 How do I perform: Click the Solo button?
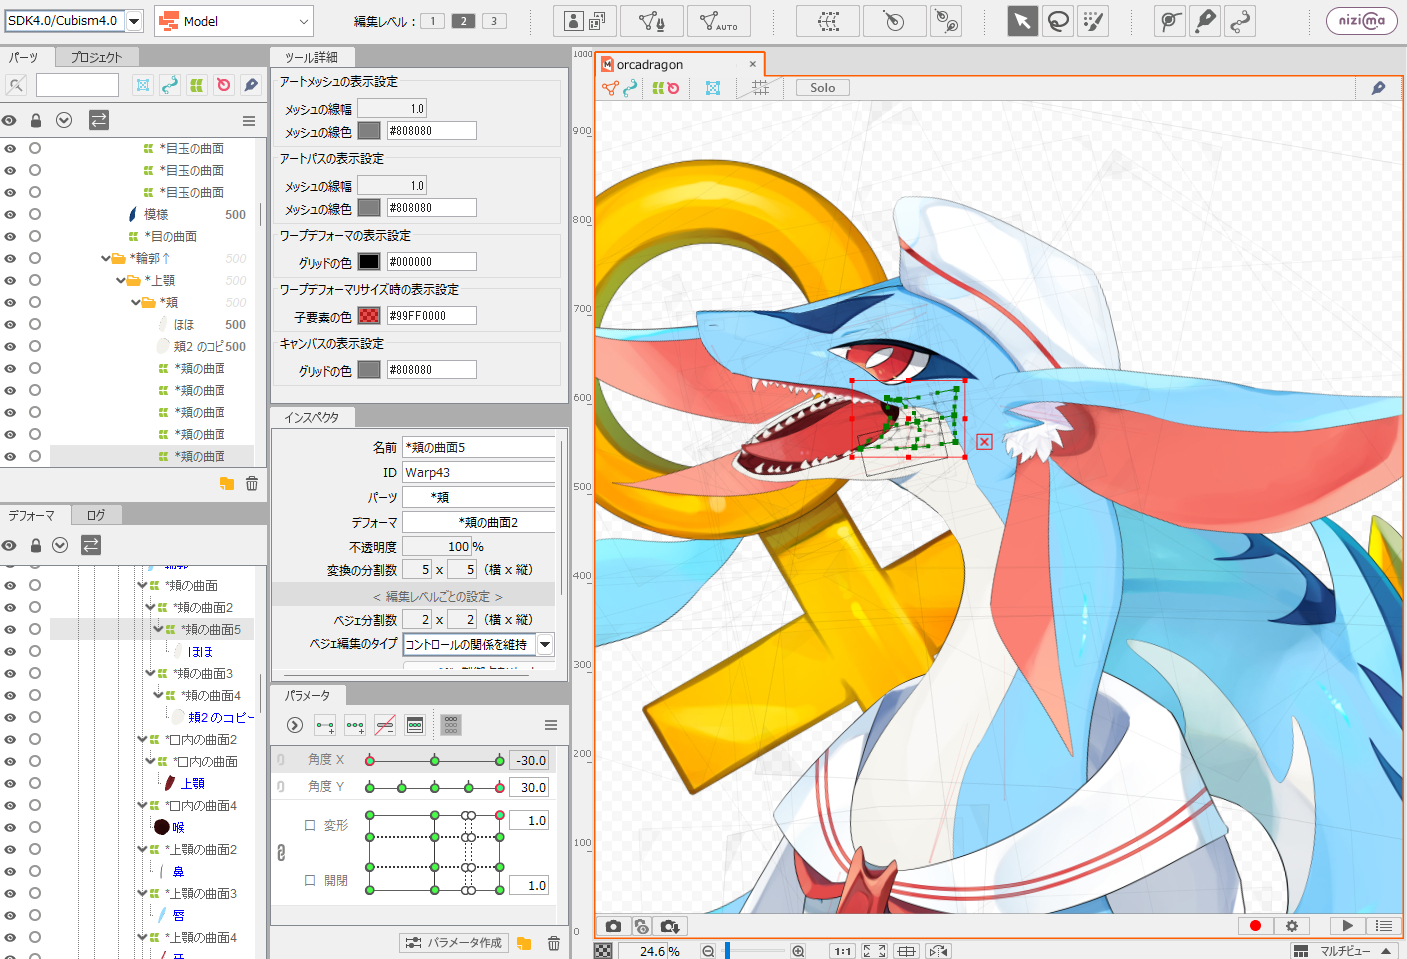coord(823,88)
